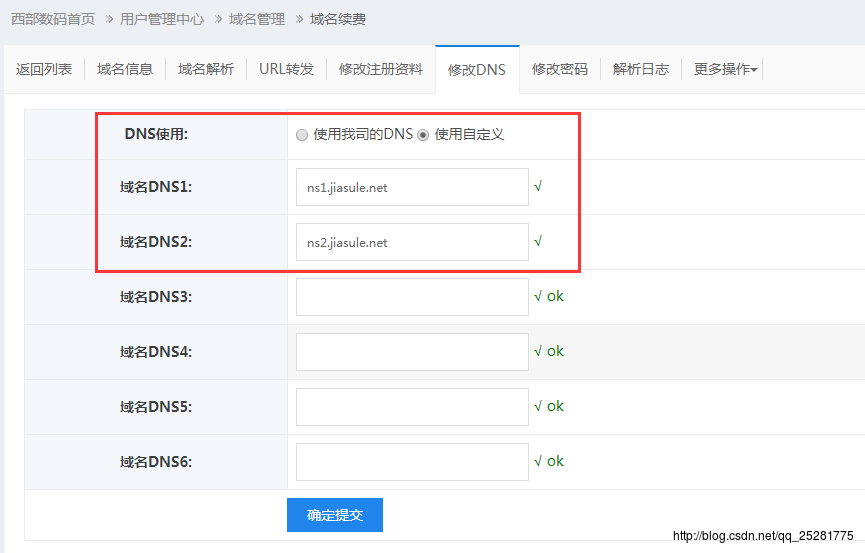
Task: Click the 域名DNS2 input field
Action: (x=412, y=242)
